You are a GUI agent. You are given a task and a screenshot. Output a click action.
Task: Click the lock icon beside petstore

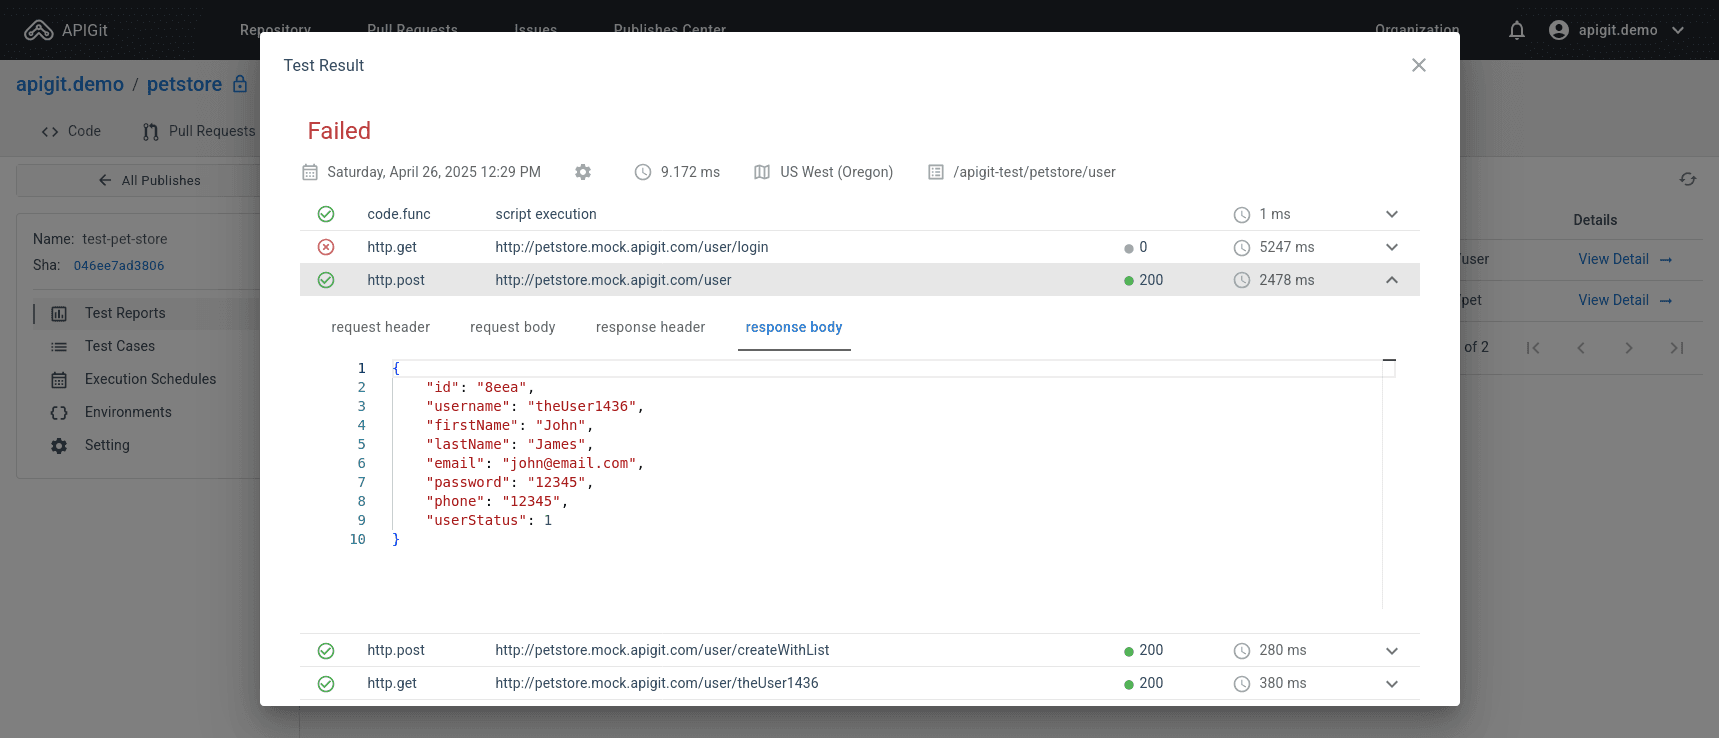[240, 84]
